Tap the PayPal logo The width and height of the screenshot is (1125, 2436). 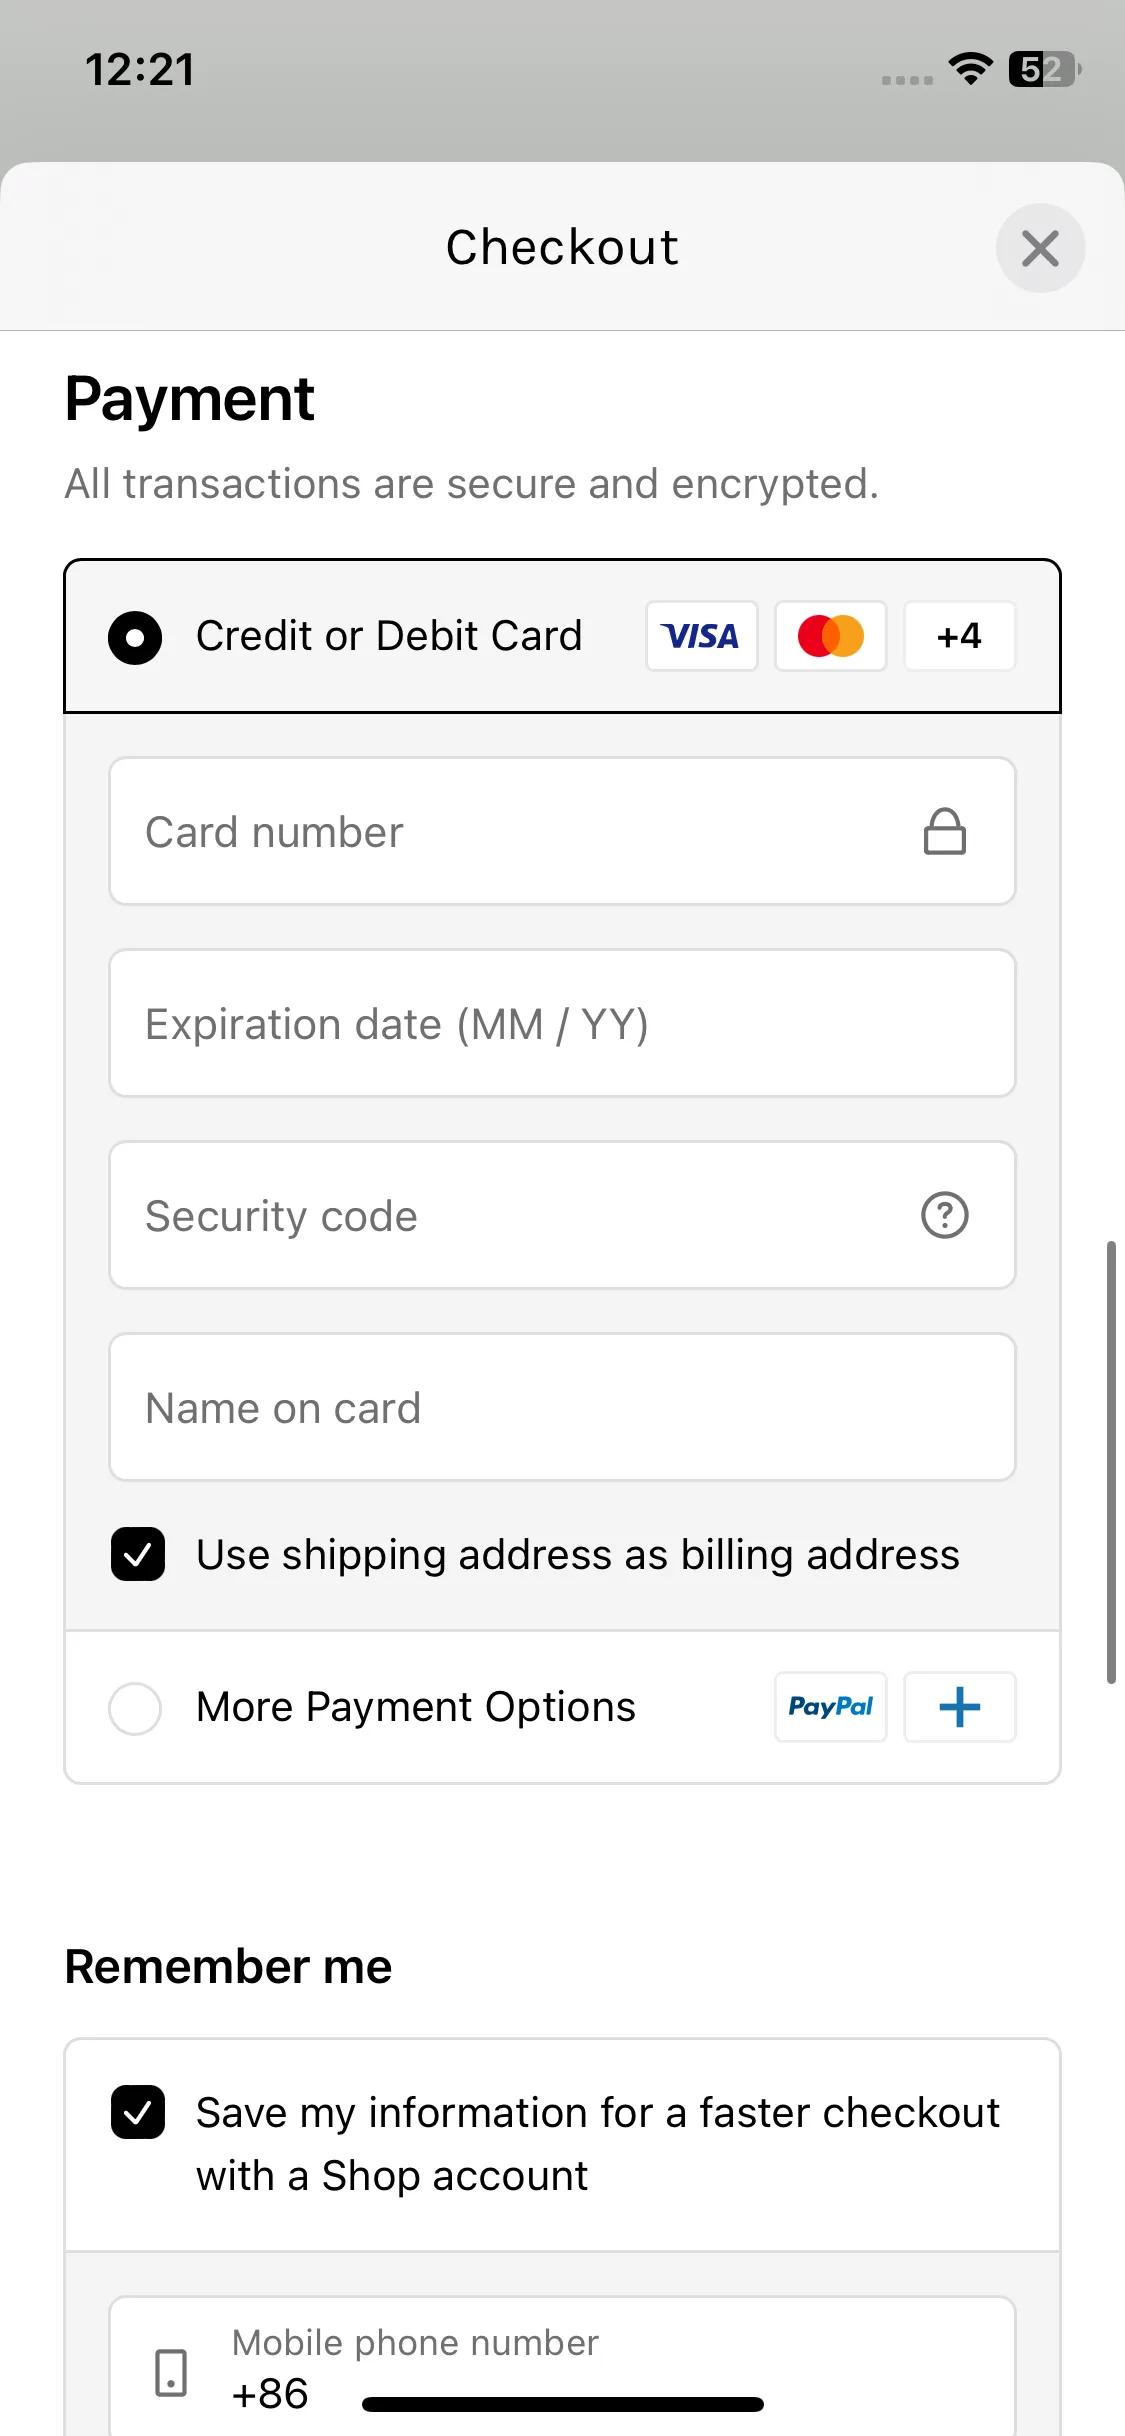[830, 1707]
